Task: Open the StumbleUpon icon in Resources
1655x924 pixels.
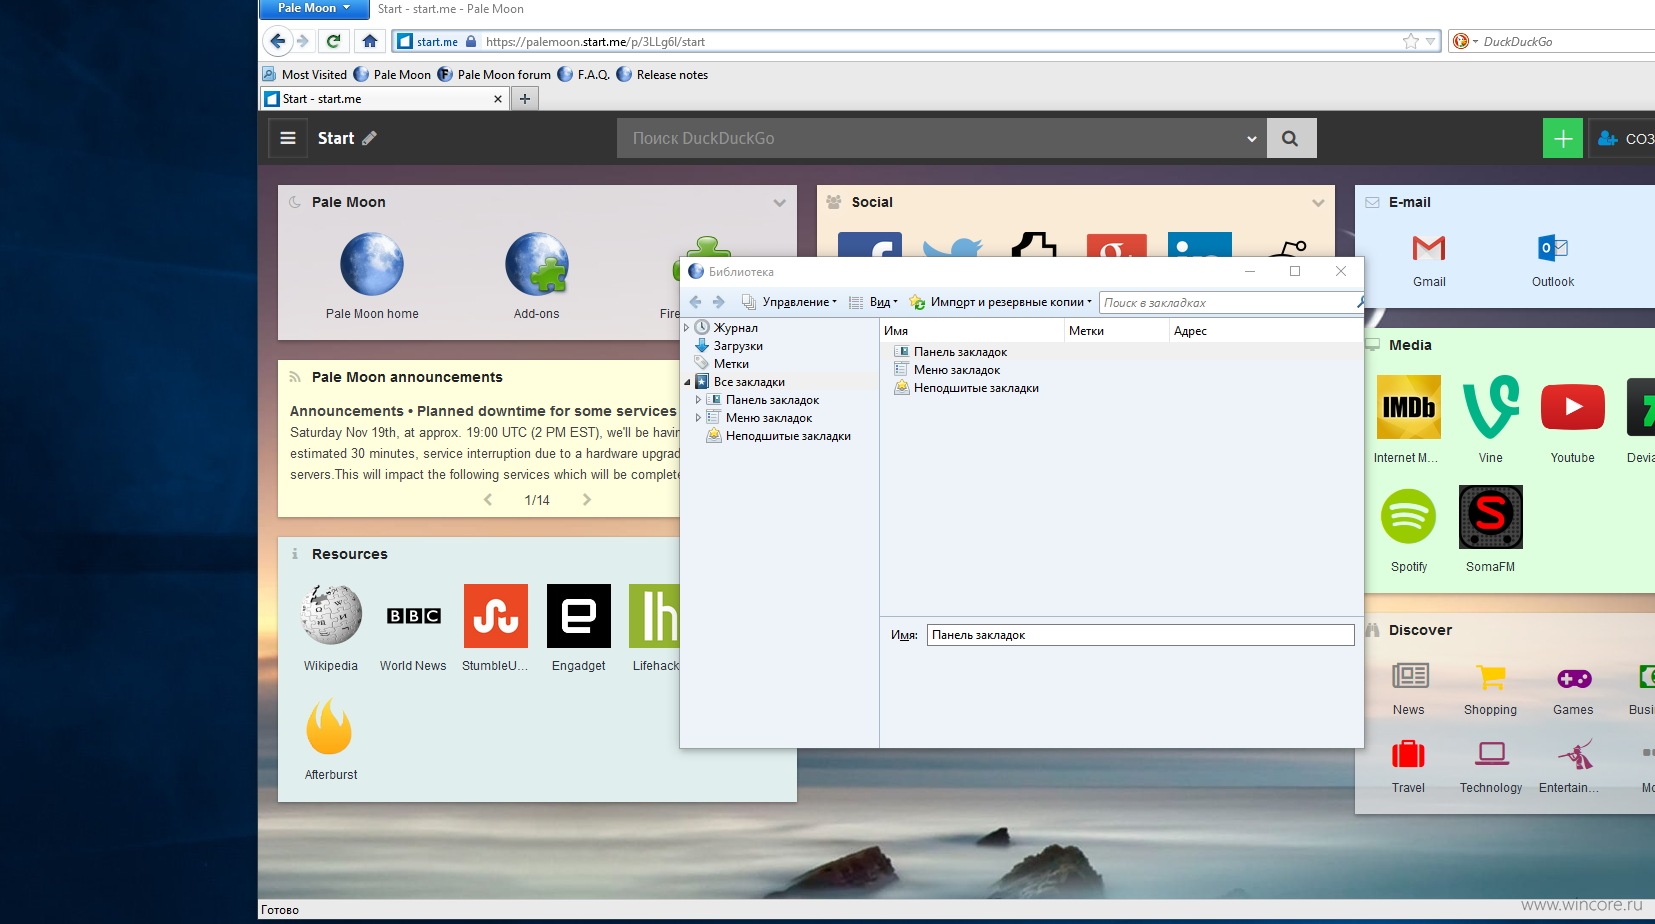Action: click(x=496, y=616)
